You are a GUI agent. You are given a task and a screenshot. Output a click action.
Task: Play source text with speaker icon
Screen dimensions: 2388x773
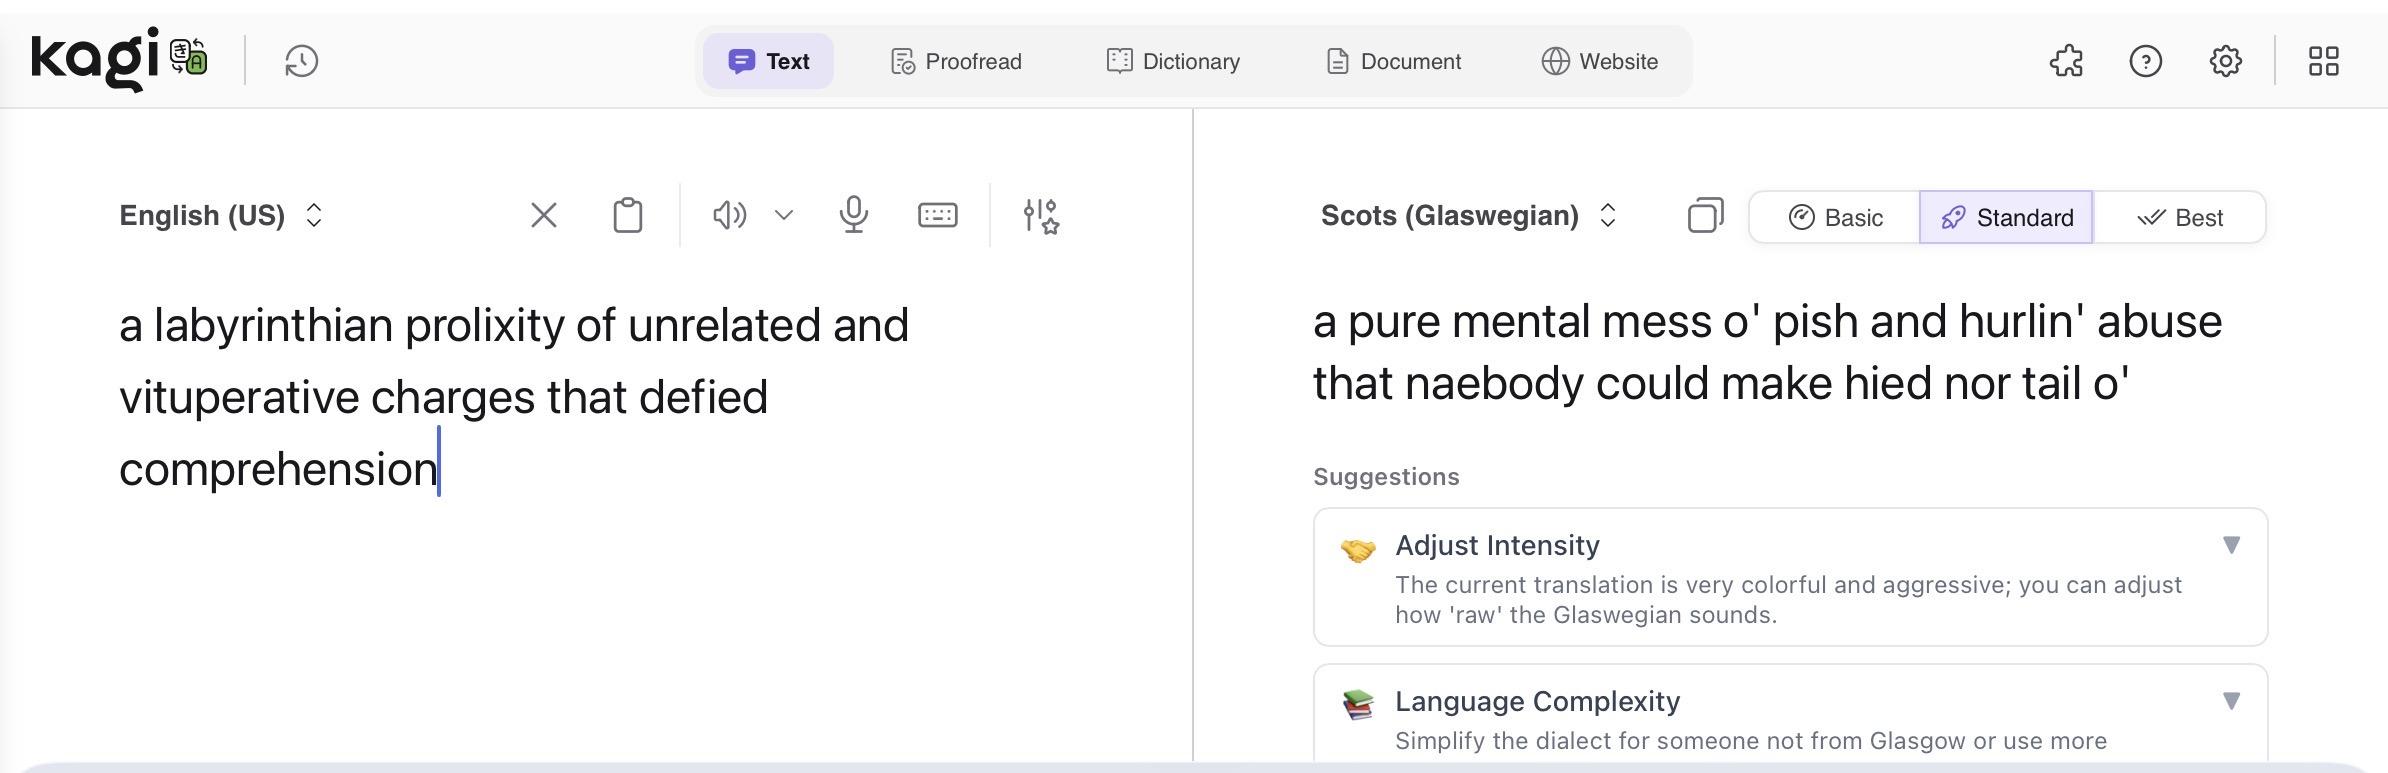729,215
